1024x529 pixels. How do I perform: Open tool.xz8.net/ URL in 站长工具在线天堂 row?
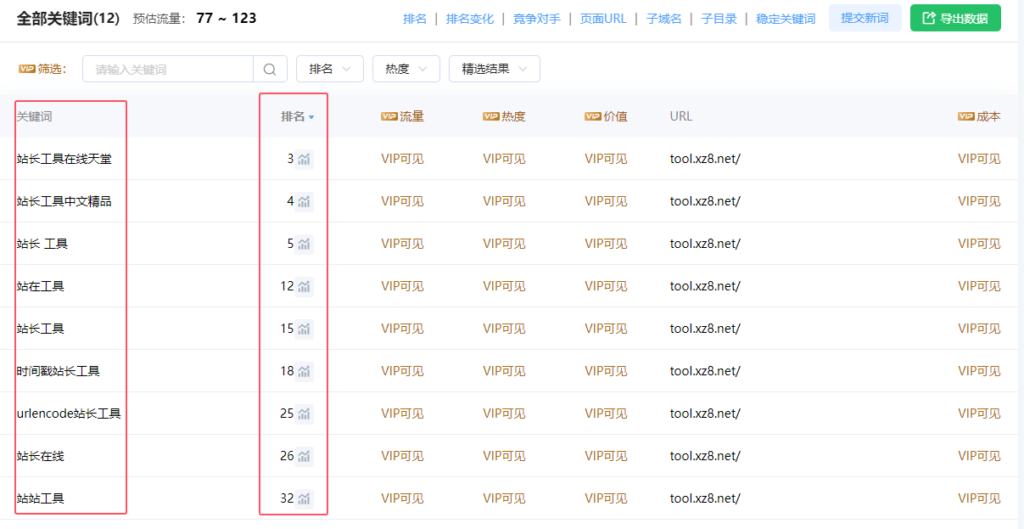[705, 159]
